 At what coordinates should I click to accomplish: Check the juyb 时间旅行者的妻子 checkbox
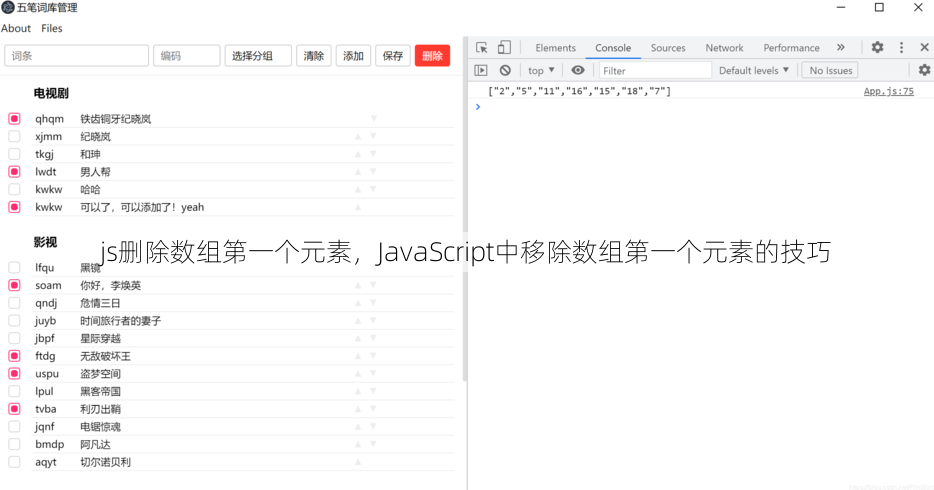(x=14, y=320)
